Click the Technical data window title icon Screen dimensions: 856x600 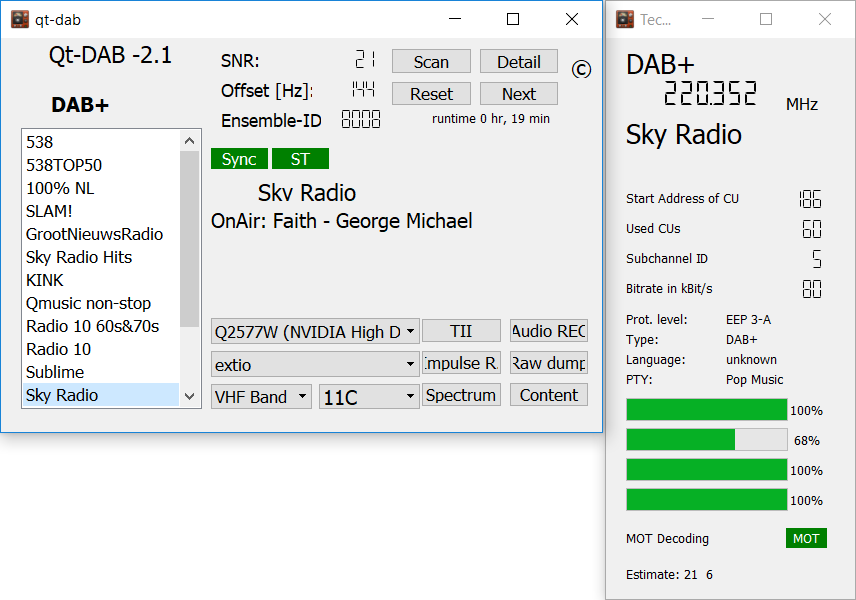click(625, 19)
